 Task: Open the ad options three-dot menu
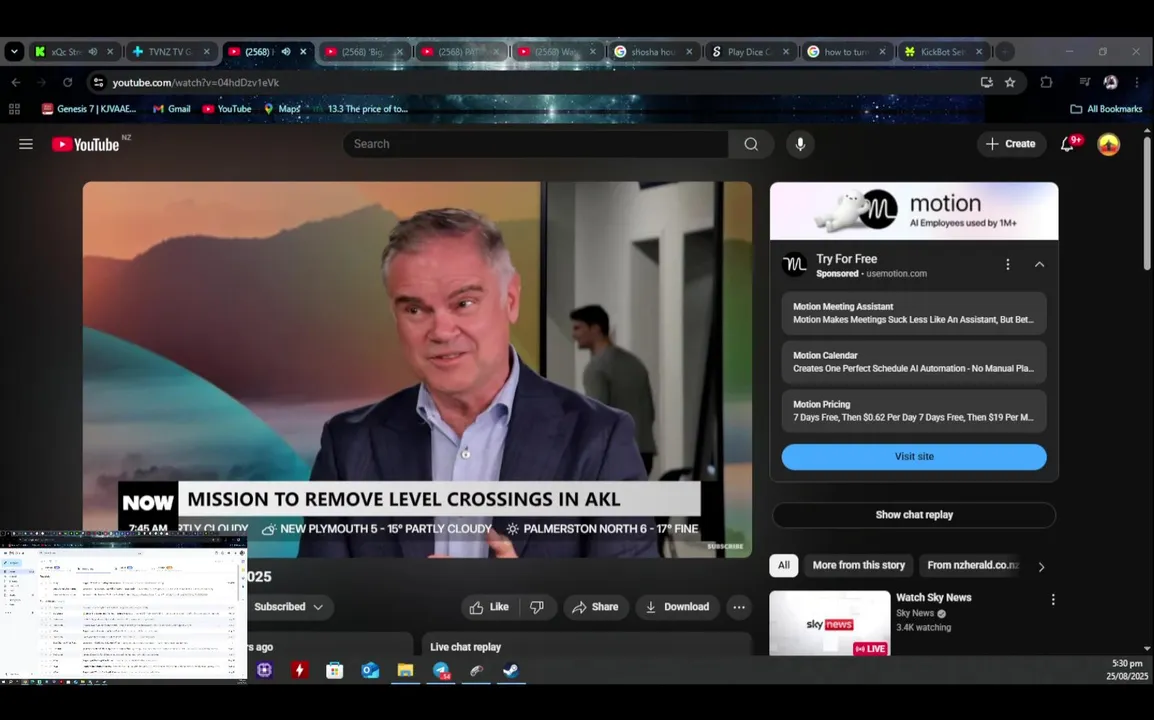point(1008,264)
